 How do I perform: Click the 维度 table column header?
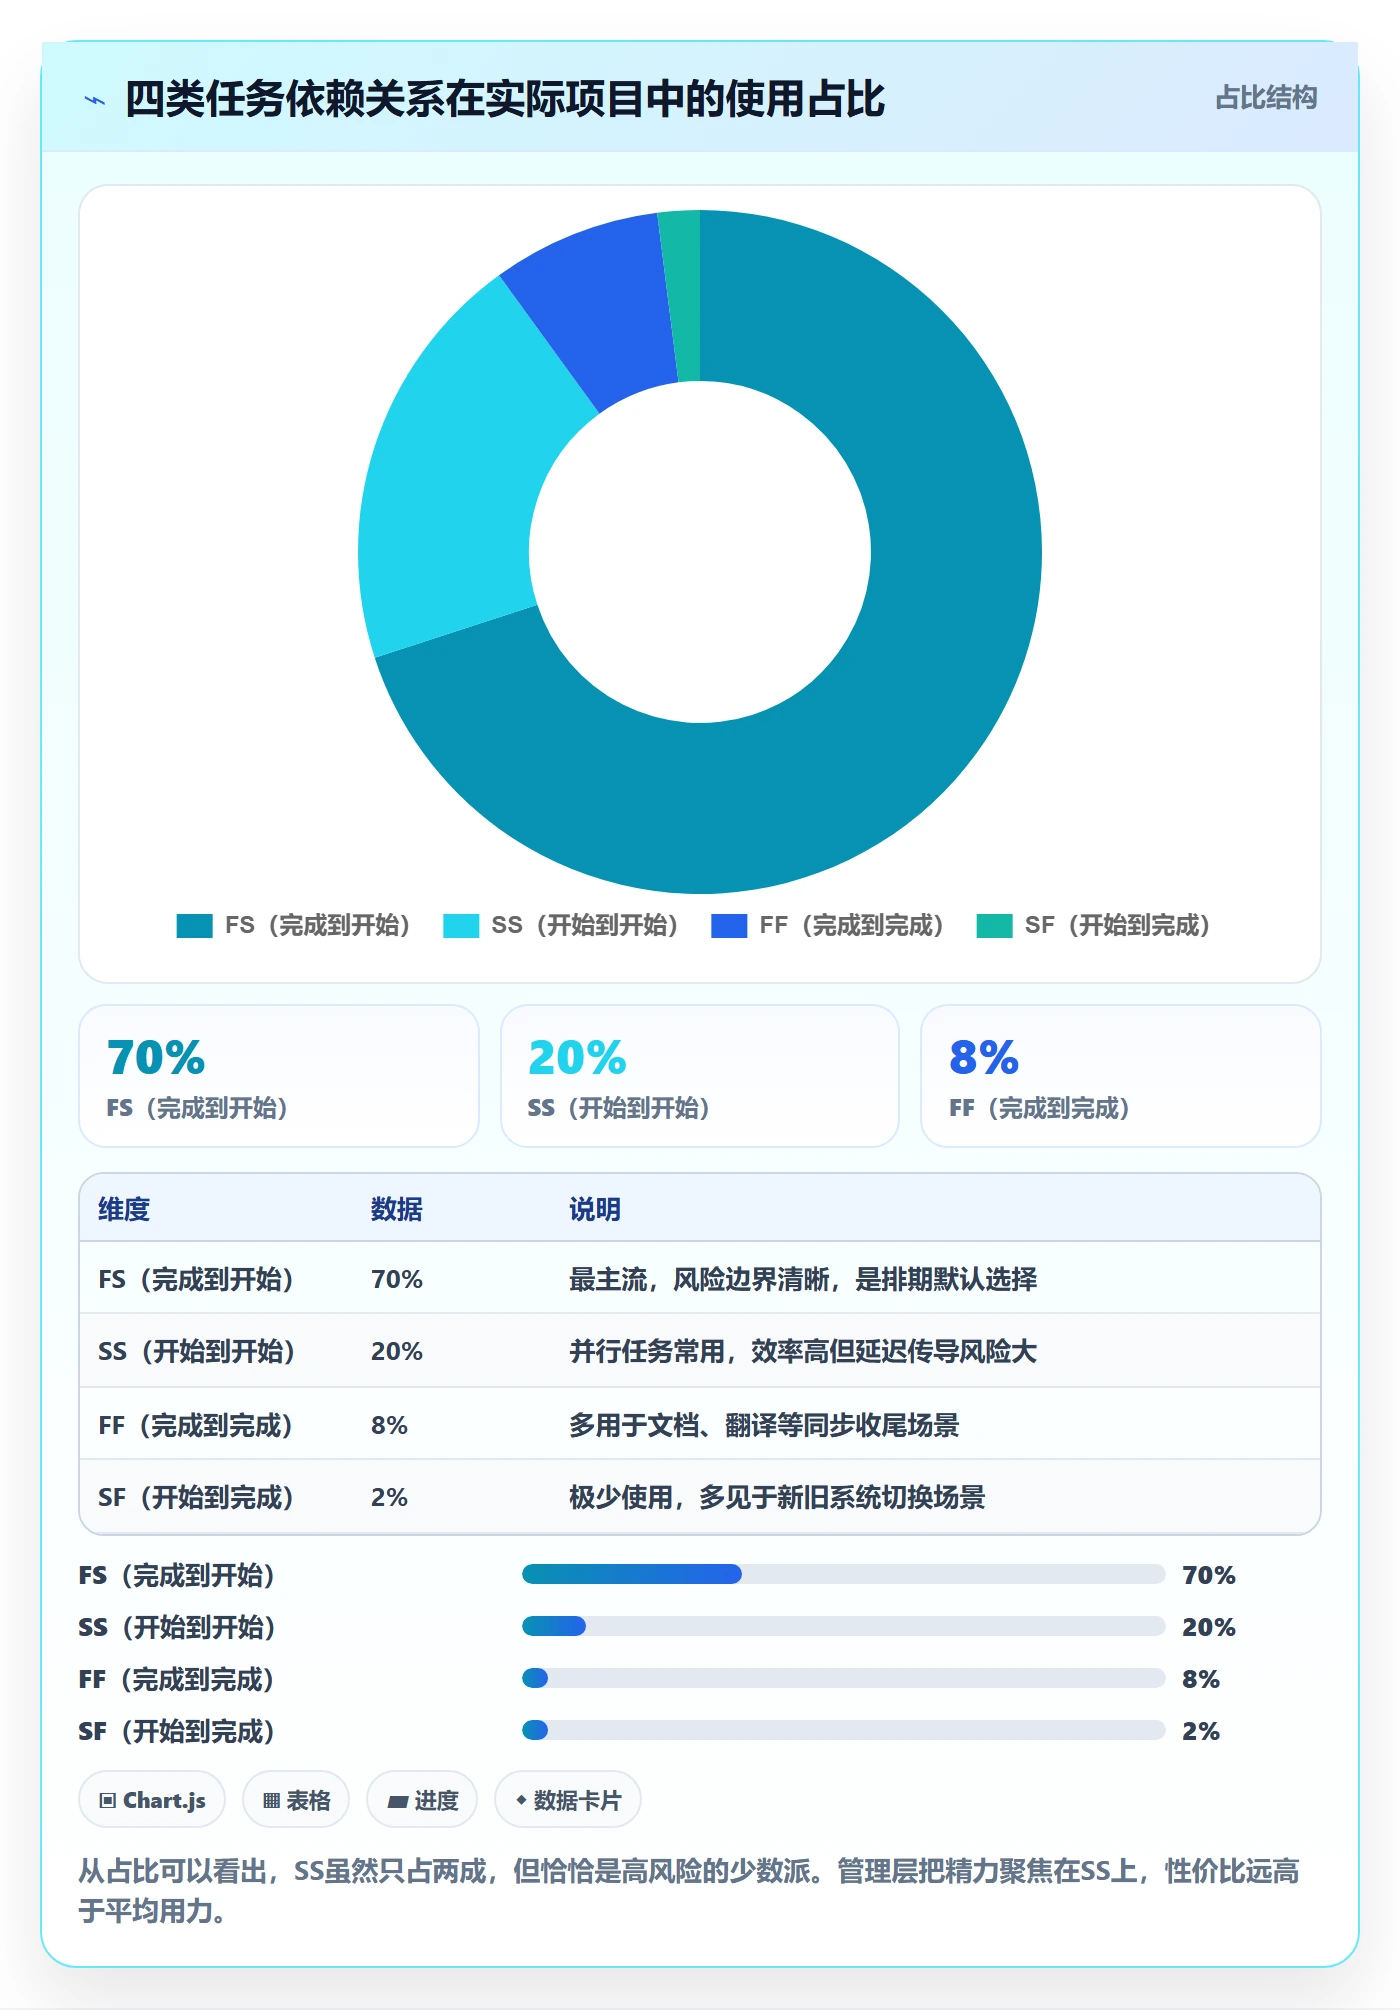124,1209
